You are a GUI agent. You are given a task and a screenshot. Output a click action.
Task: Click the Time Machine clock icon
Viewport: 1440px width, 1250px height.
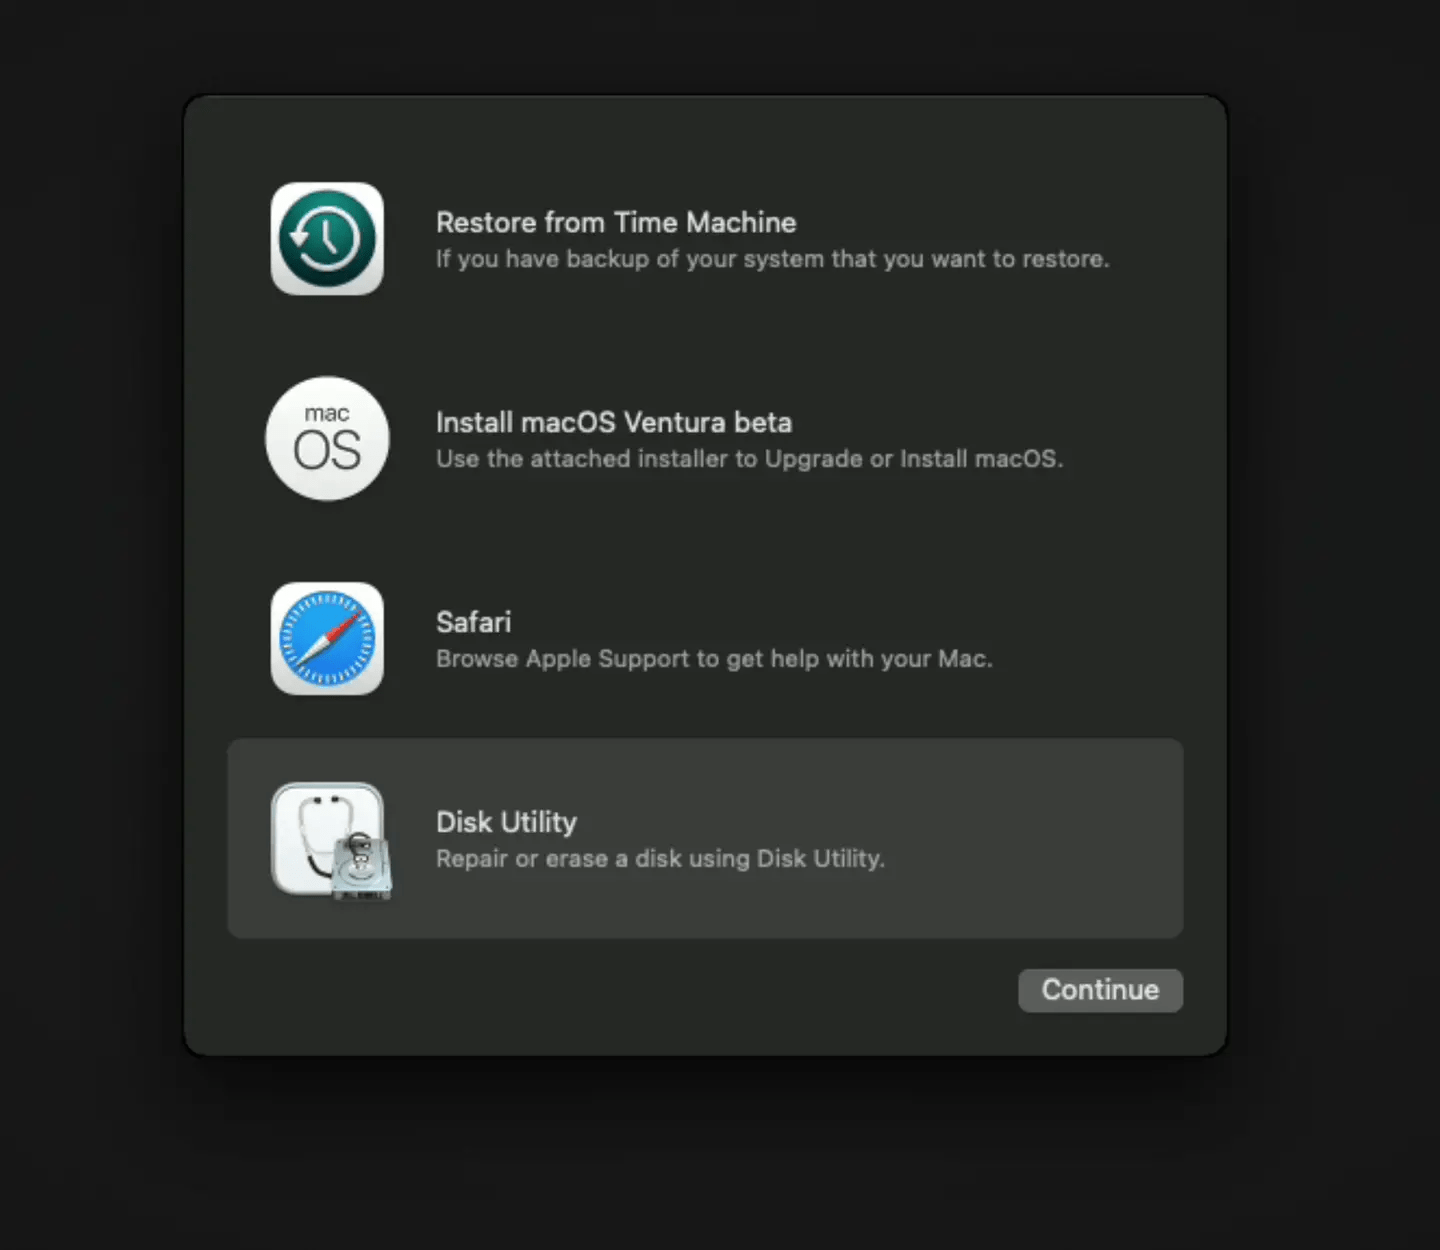coord(327,238)
